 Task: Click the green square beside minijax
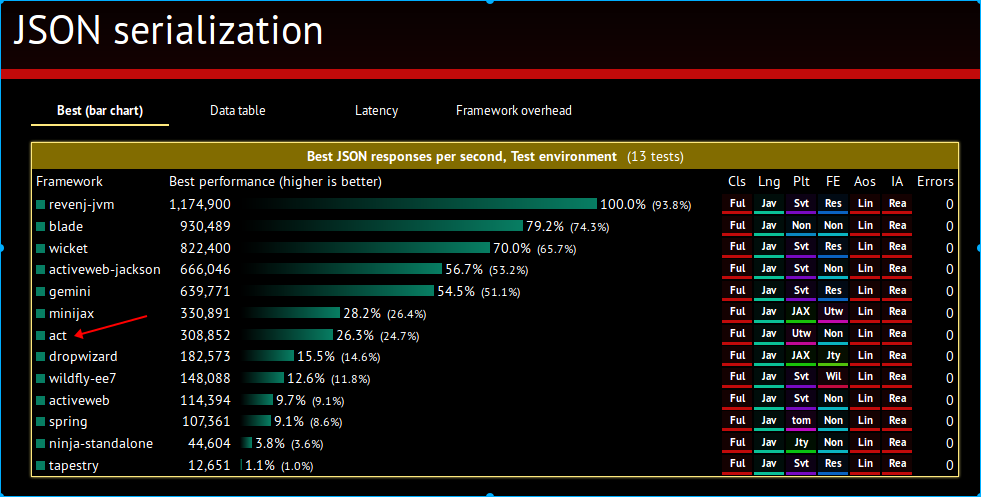(41, 313)
